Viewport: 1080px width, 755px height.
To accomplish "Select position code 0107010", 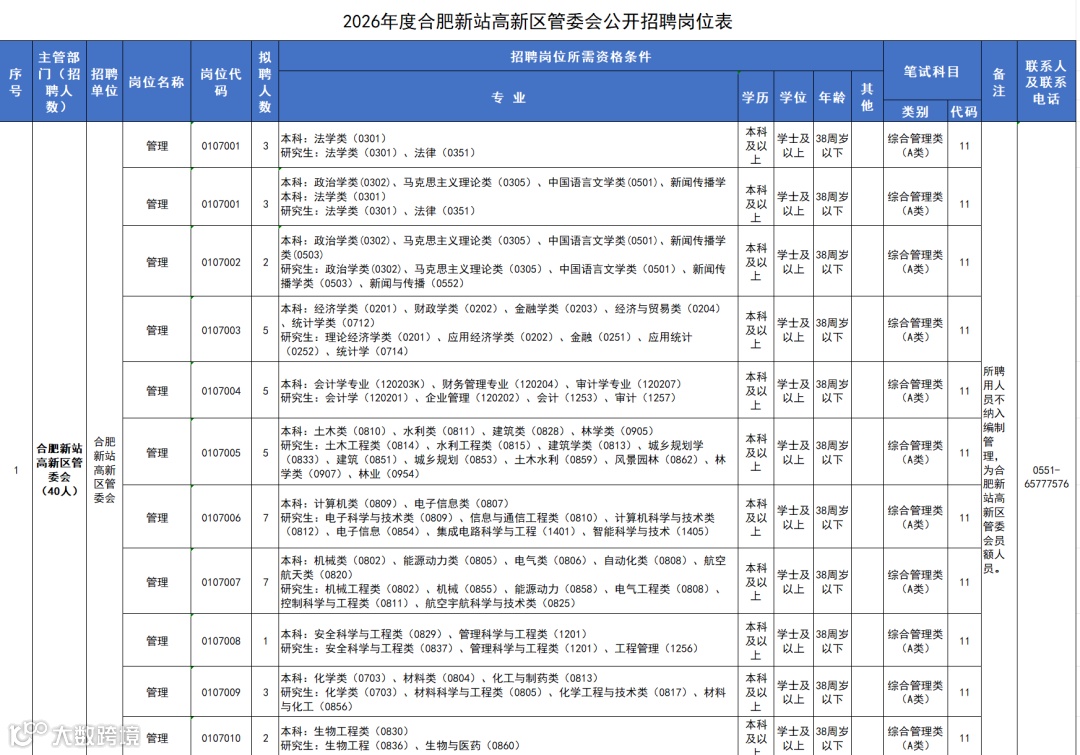I will coord(221,738).
